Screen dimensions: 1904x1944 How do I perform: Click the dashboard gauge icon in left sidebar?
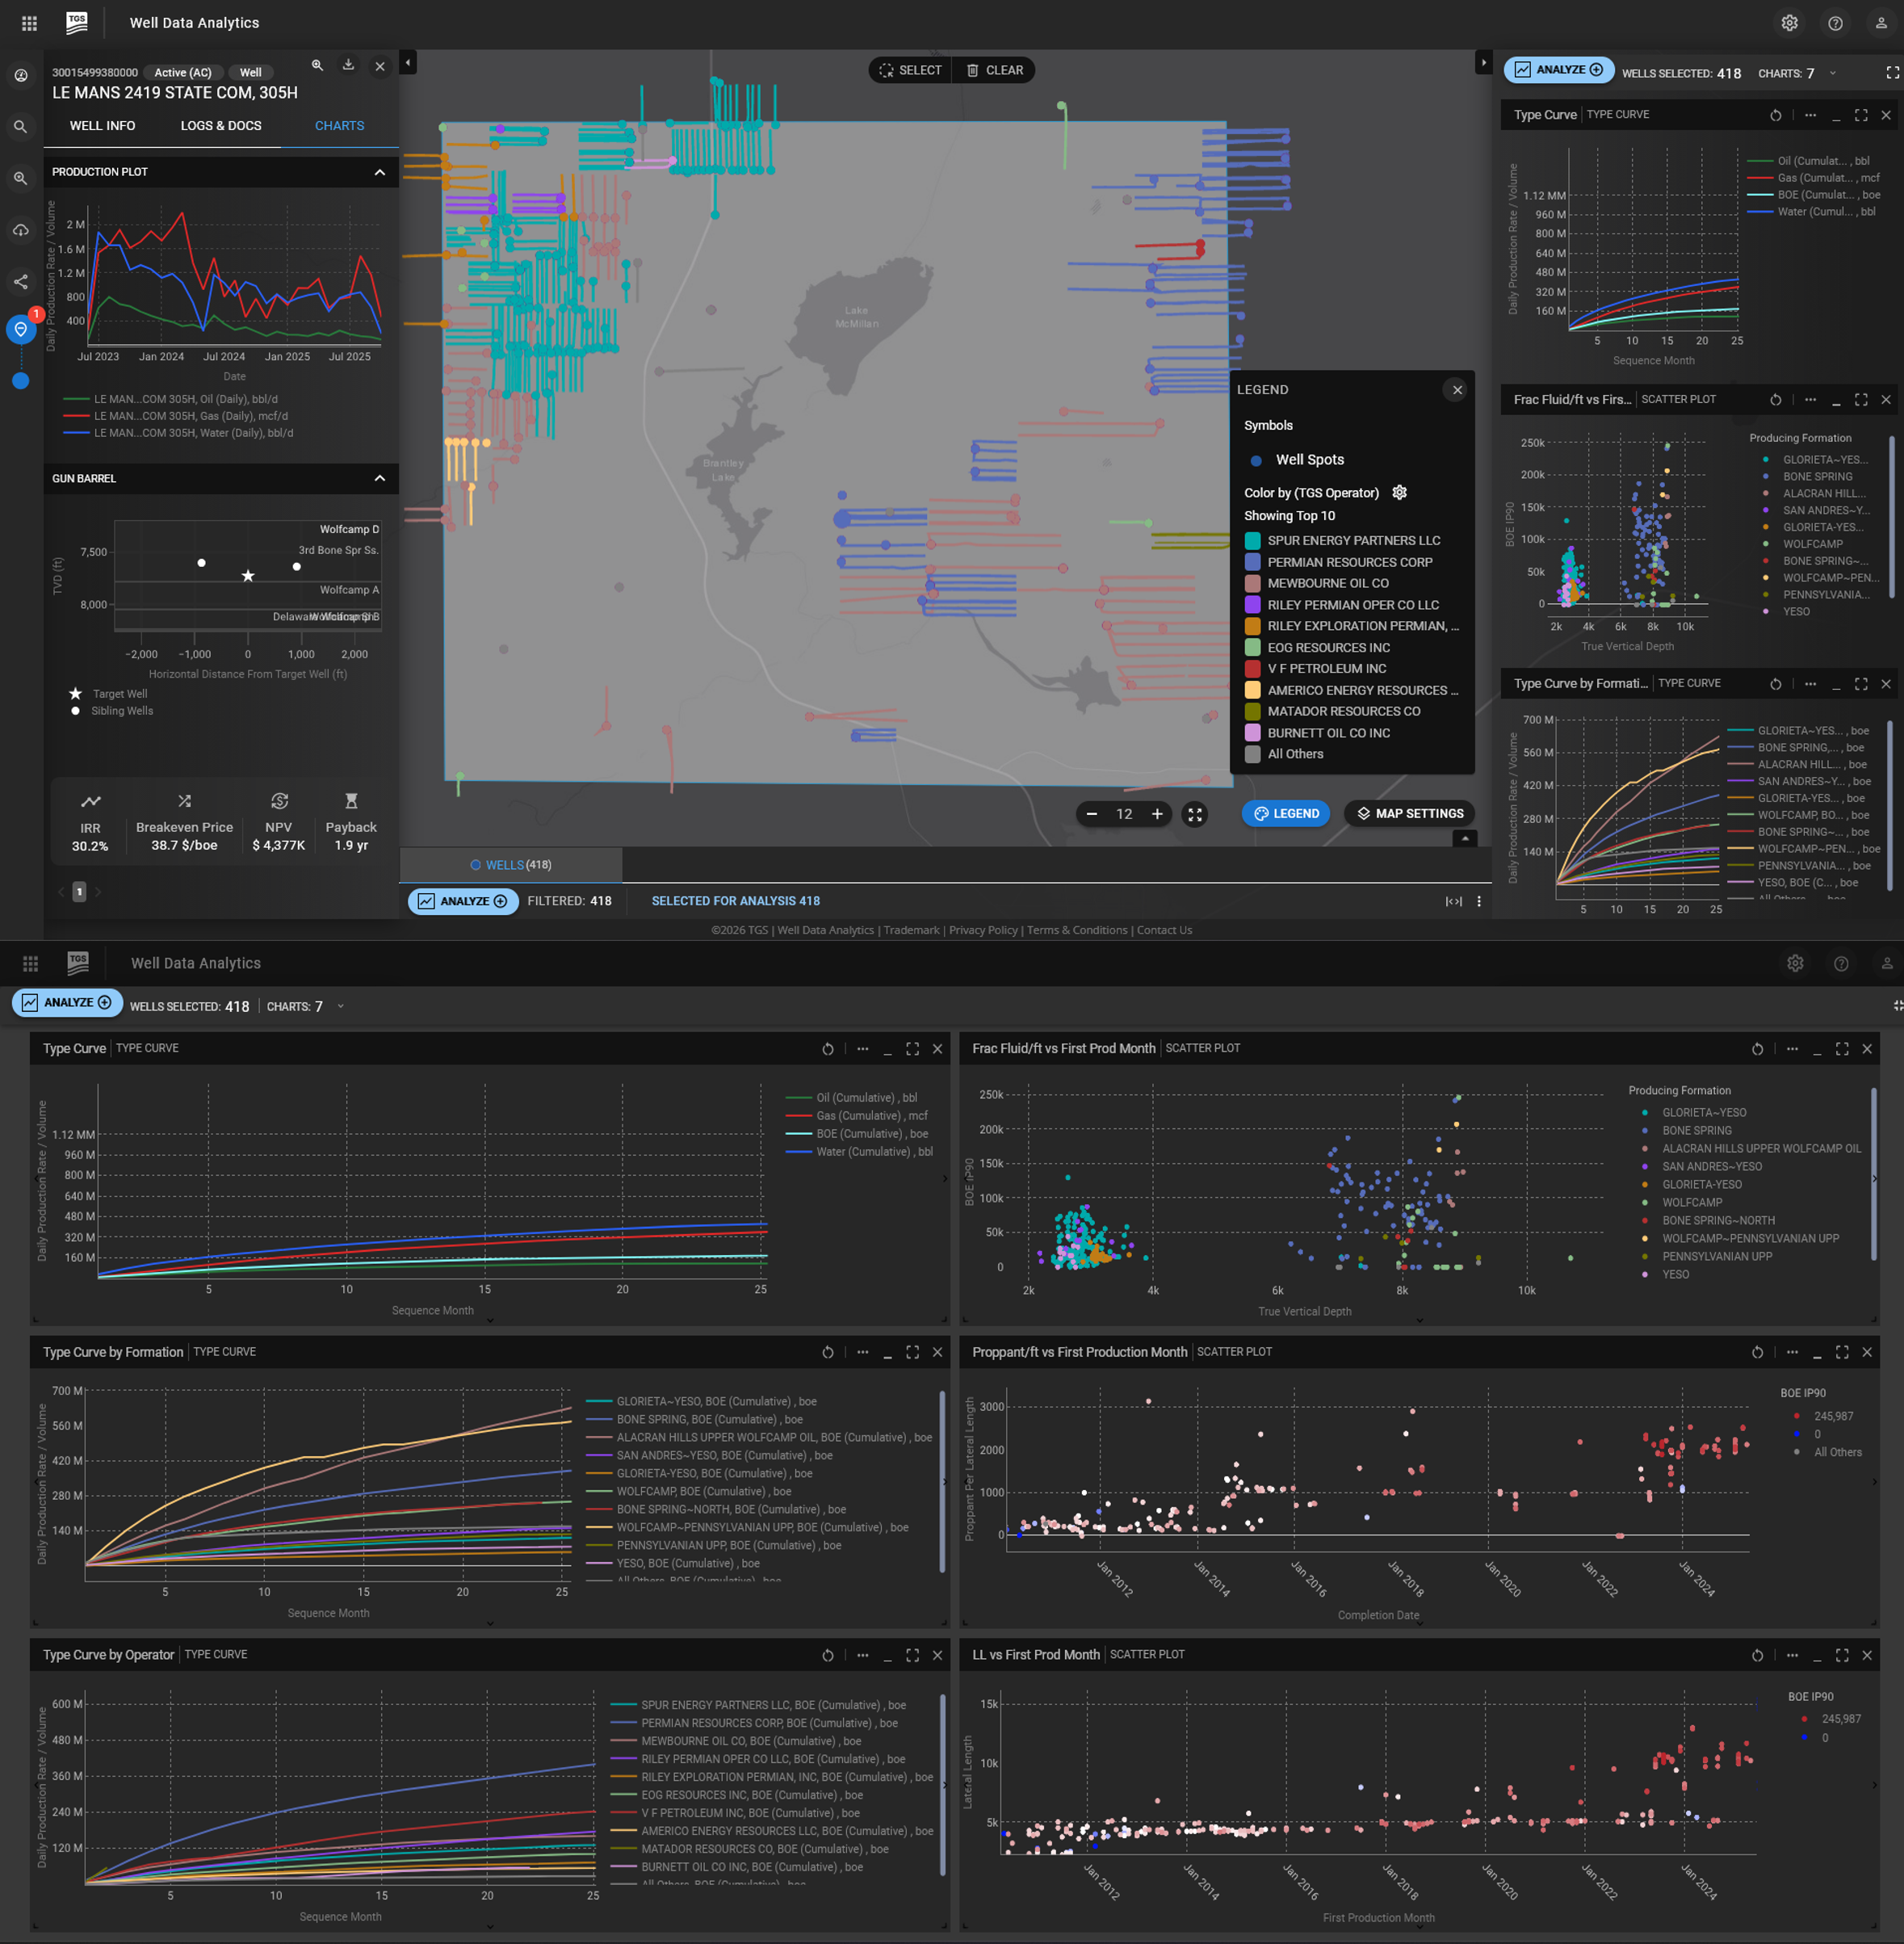tap(21, 75)
